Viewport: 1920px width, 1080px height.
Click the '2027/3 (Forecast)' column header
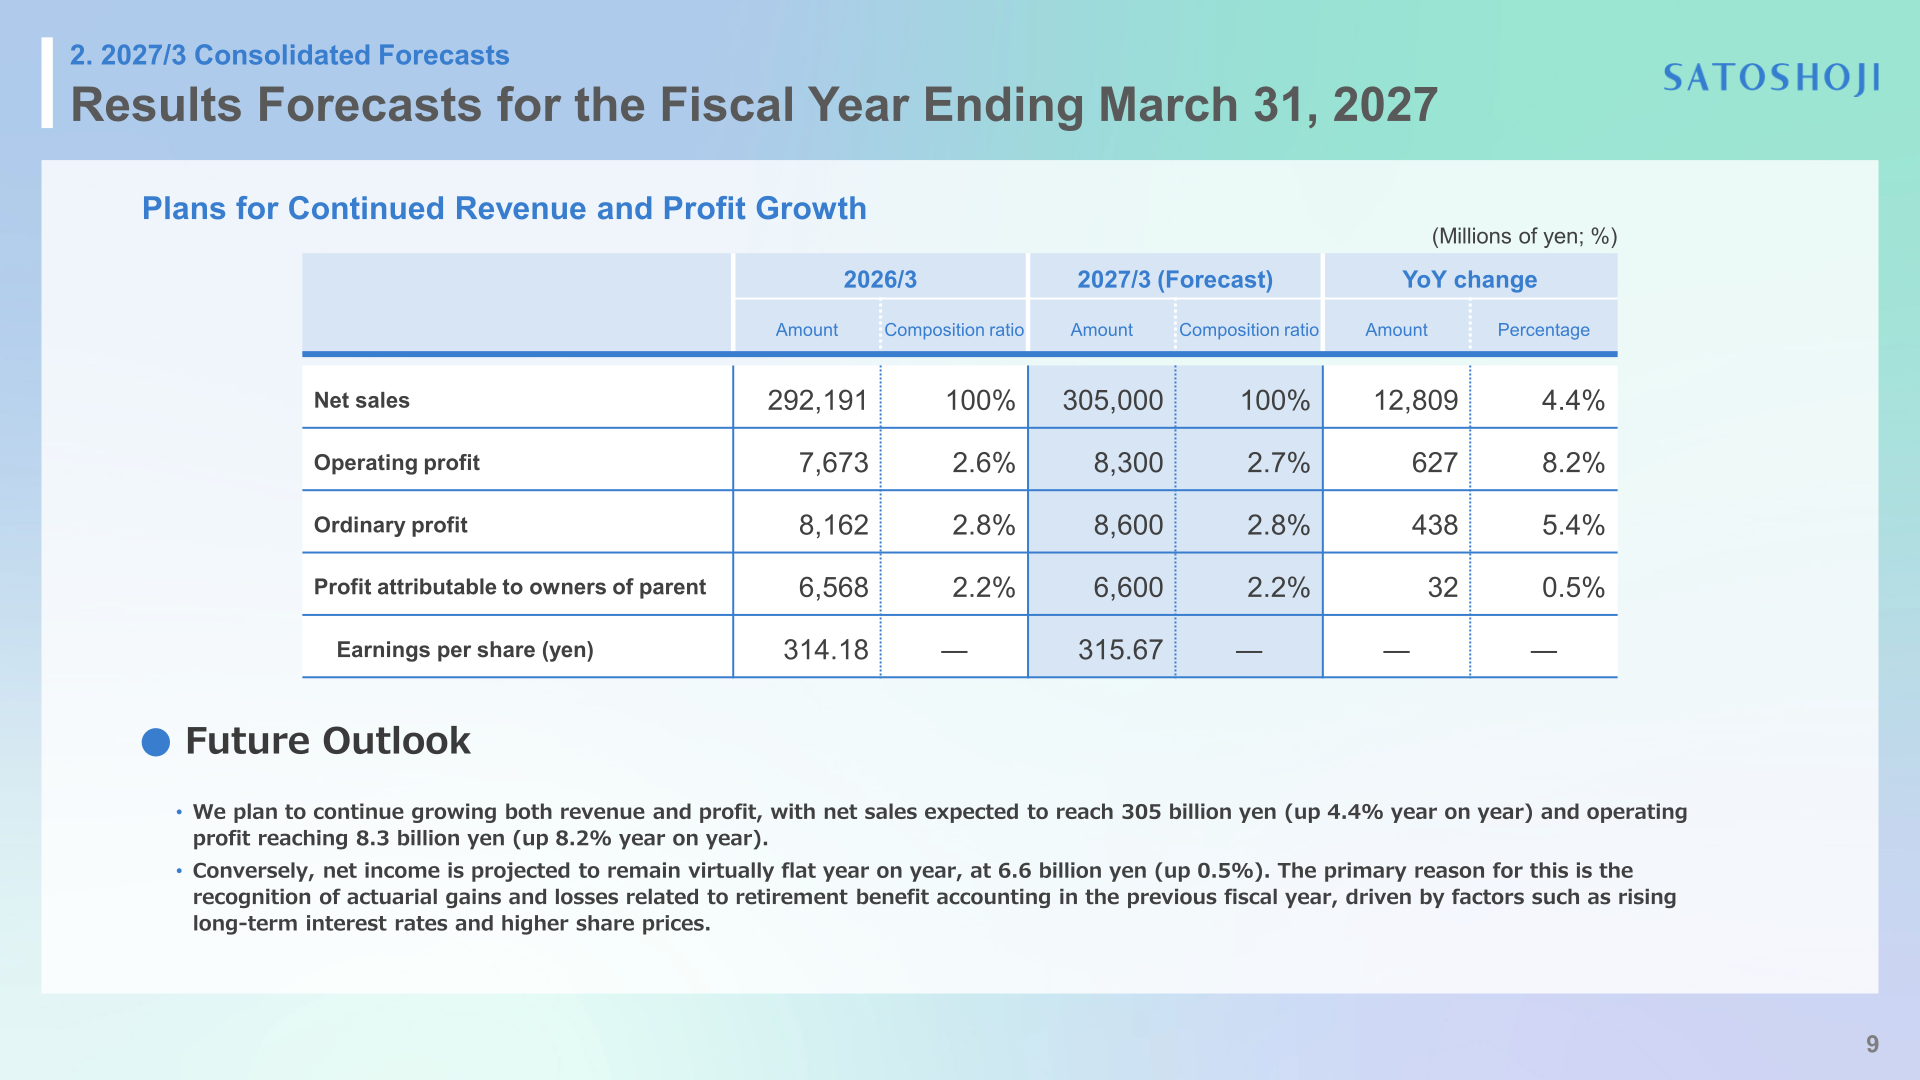(1175, 279)
